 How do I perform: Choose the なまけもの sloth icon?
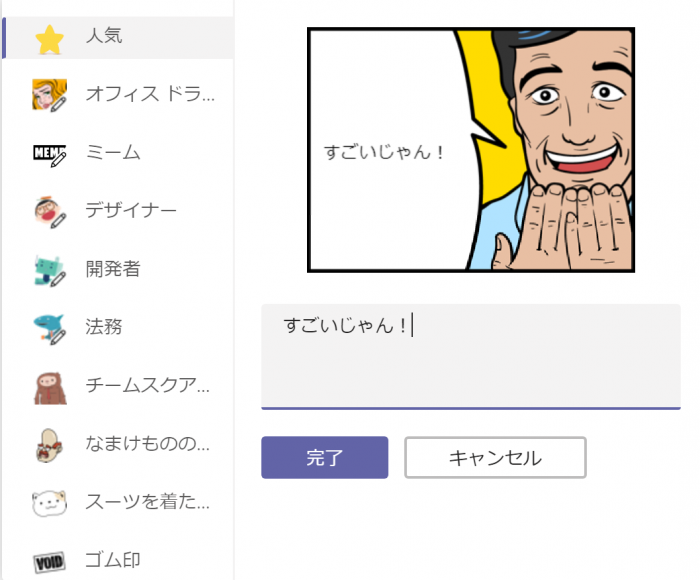click(x=50, y=445)
